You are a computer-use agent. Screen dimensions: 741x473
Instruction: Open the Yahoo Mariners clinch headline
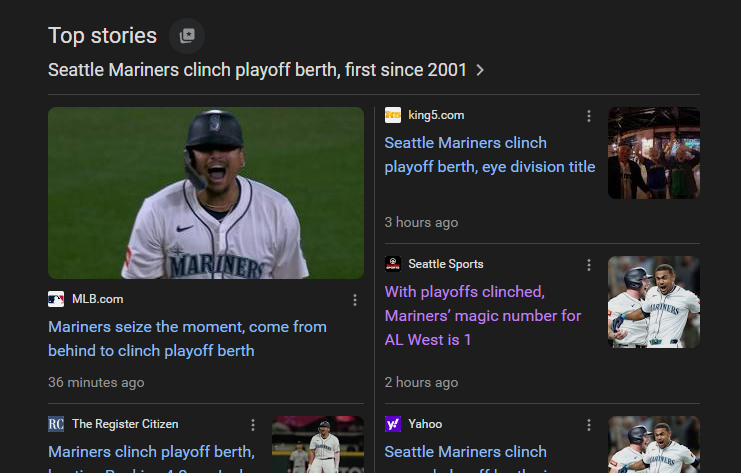coord(466,452)
